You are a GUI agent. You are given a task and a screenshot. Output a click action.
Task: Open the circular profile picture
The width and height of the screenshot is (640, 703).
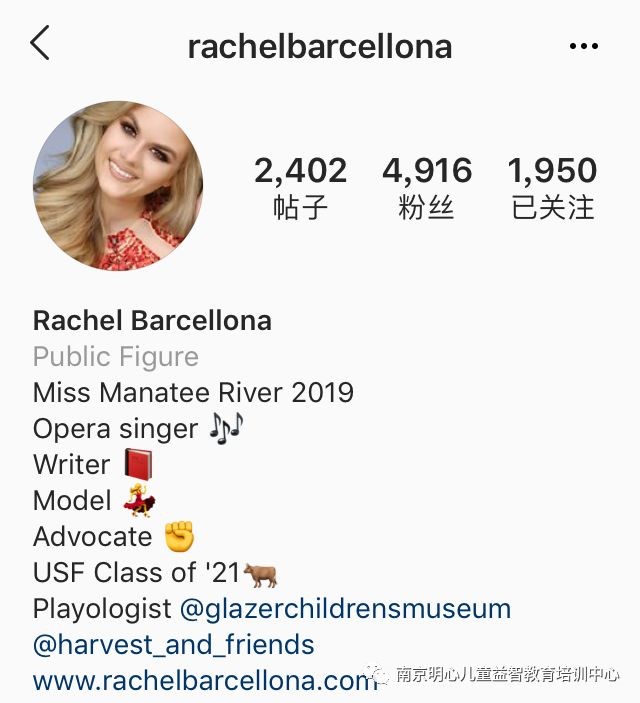click(118, 186)
